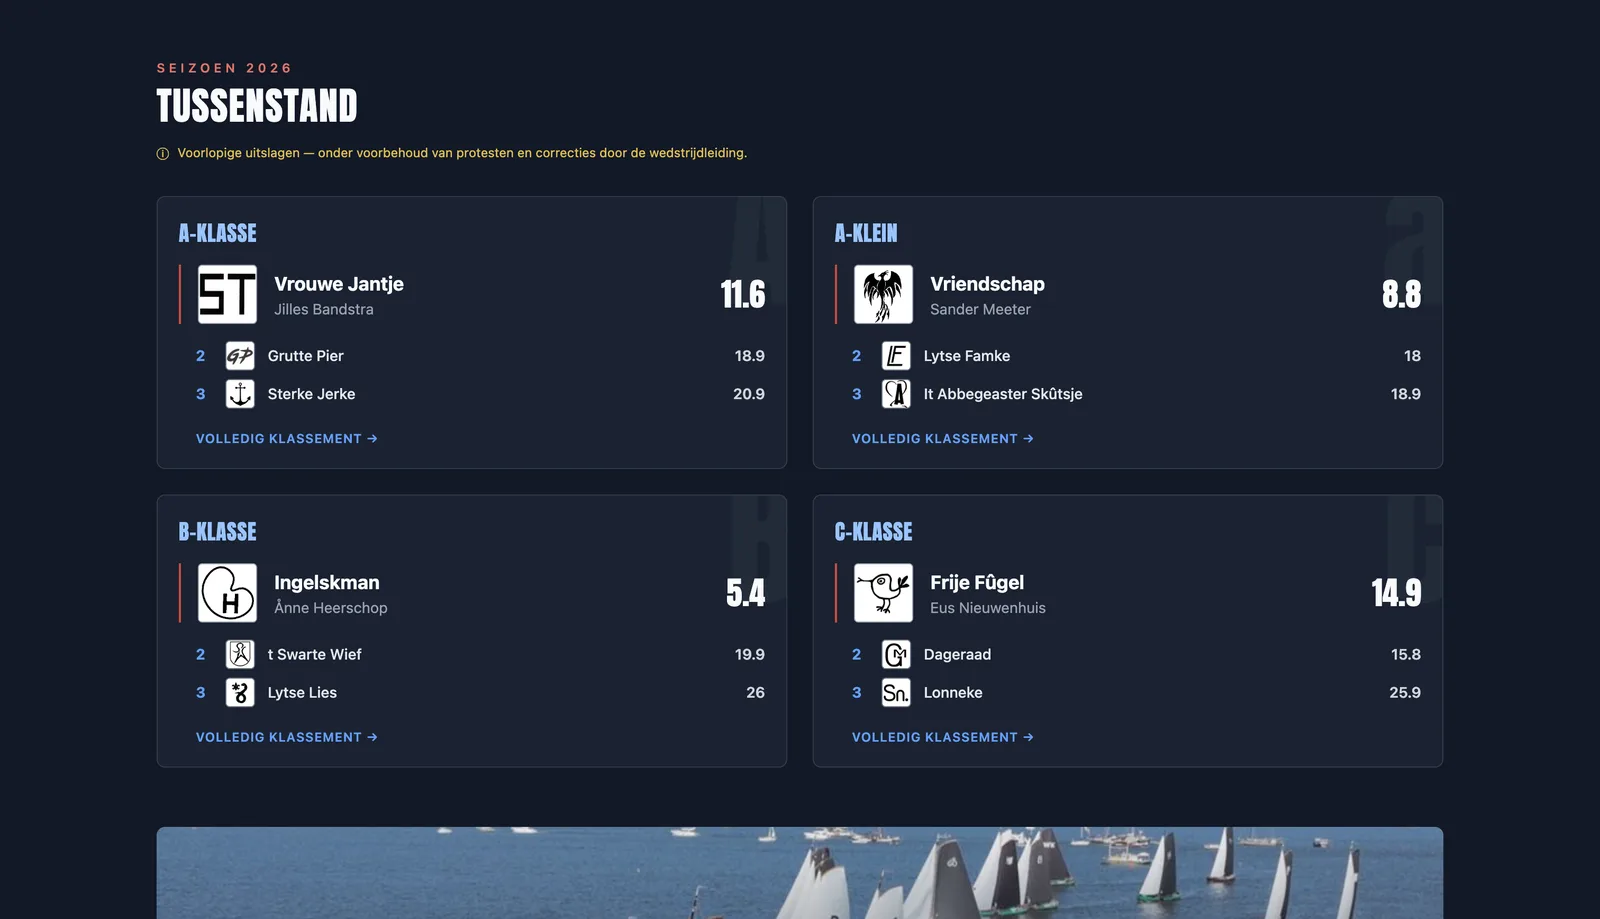Open B-Klasse Volledig Klassement link

click(x=287, y=737)
